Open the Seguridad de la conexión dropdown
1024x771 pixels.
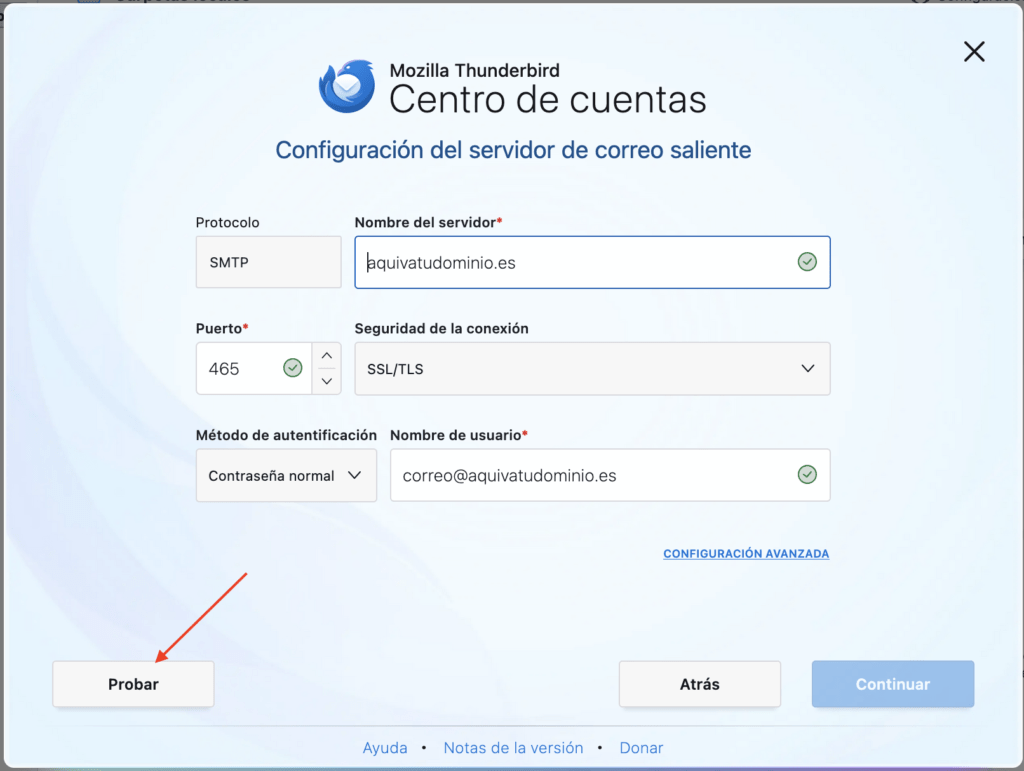click(x=592, y=369)
